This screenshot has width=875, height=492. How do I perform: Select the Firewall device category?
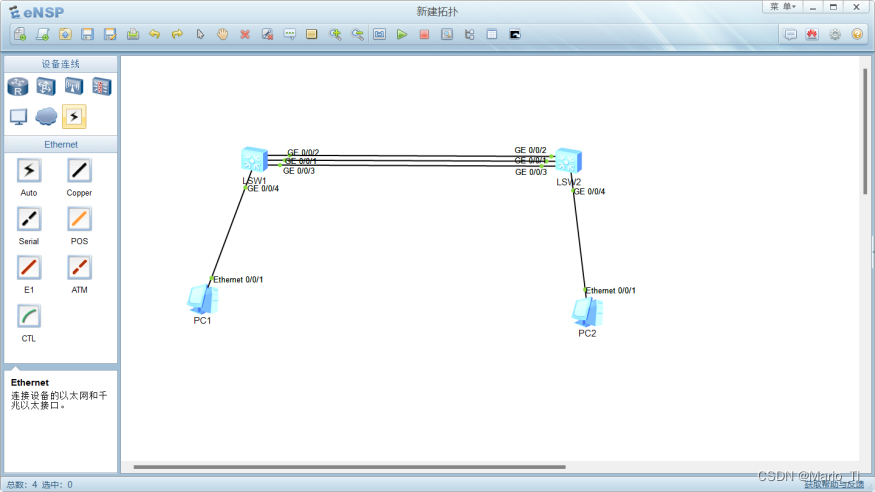[102, 86]
